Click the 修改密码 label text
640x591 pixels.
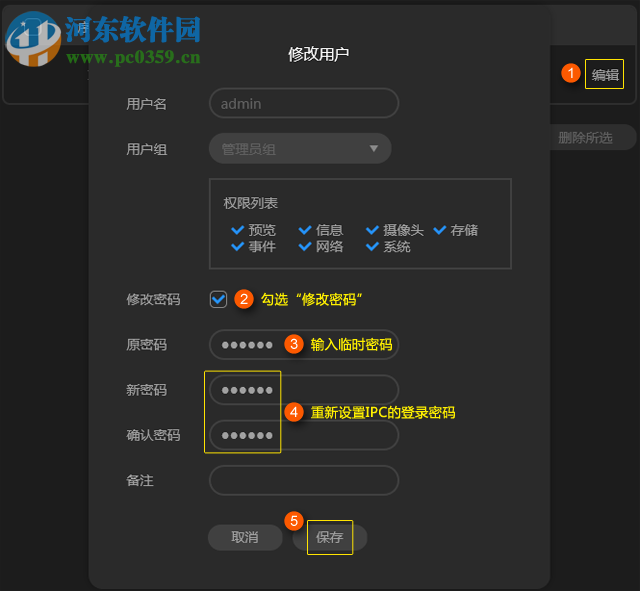[x=153, y=300]
